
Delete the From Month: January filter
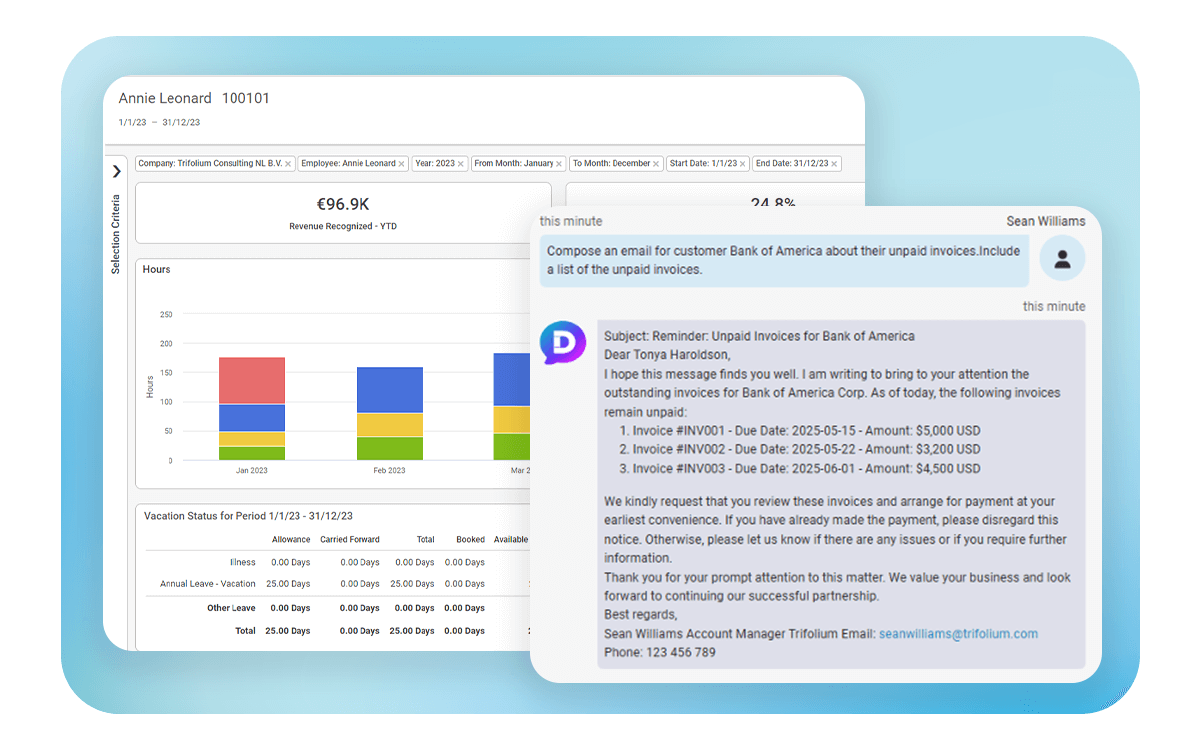[x=559, y=164]
